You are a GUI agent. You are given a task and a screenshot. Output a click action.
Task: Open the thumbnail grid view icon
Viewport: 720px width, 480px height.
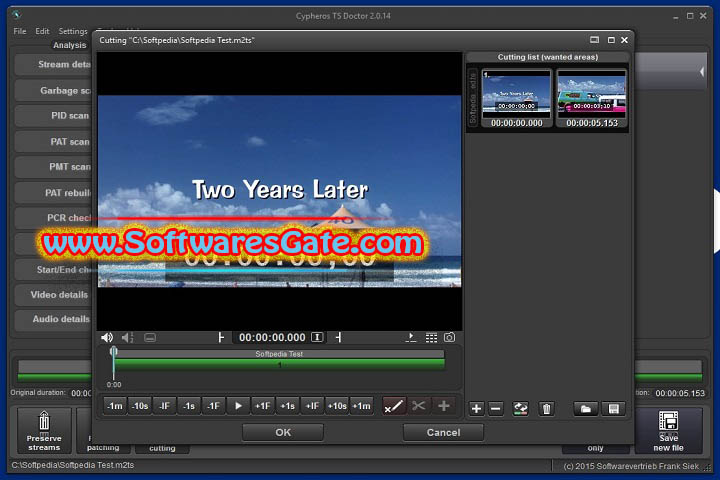tap(431, 338)
